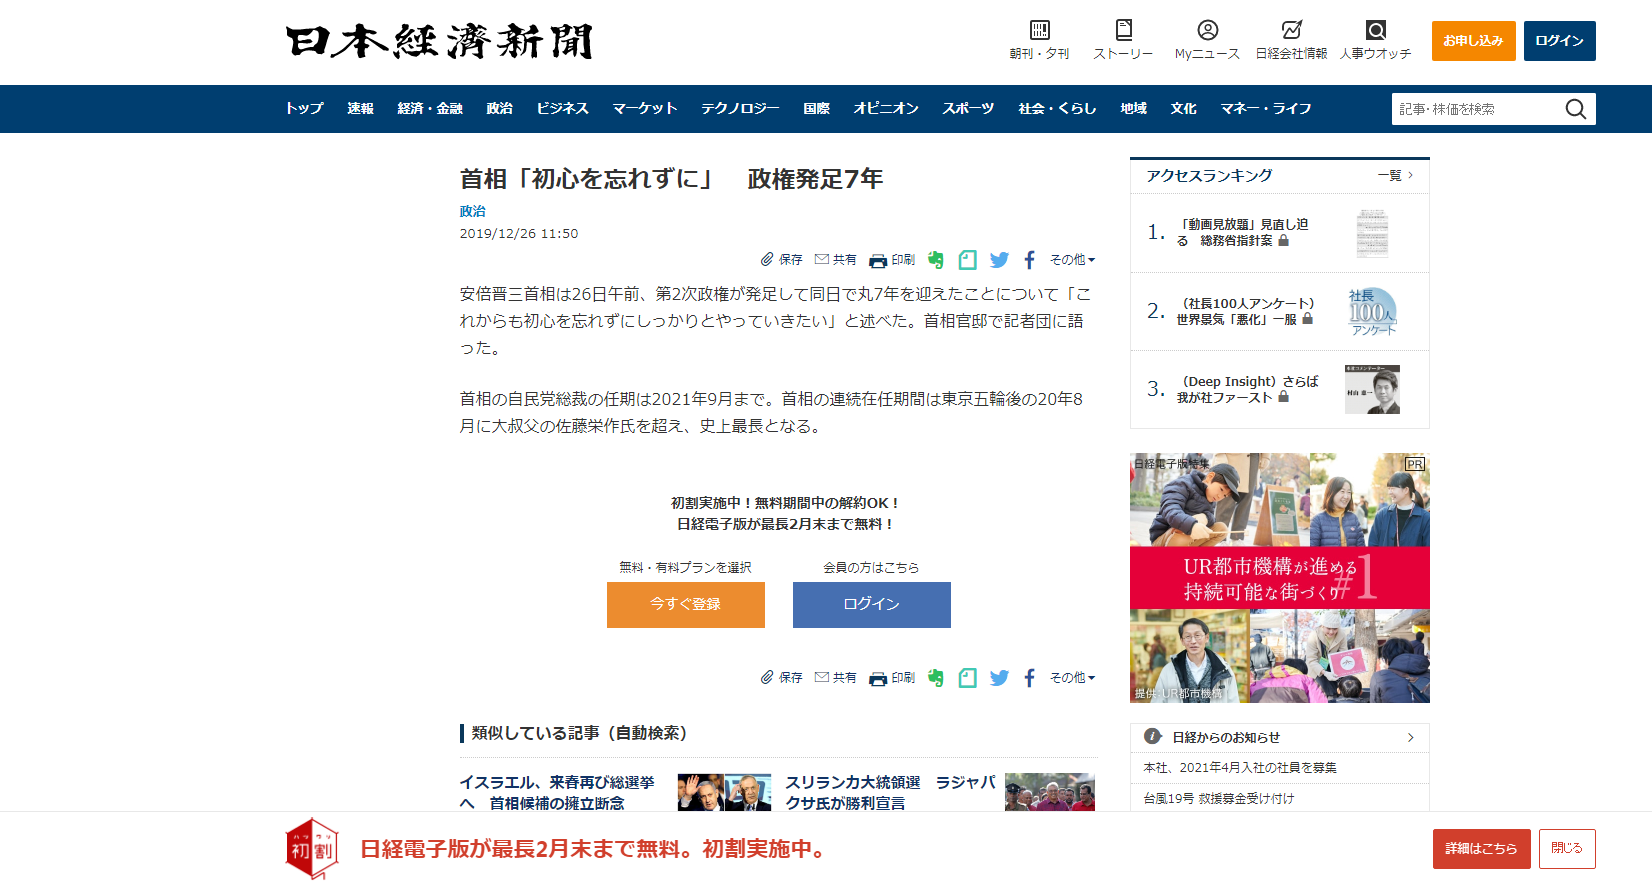The width and height of the screenshot is (1652, 884).
Task: Click the bottom green note icon beside Twitter
Action: click(967, 678)
